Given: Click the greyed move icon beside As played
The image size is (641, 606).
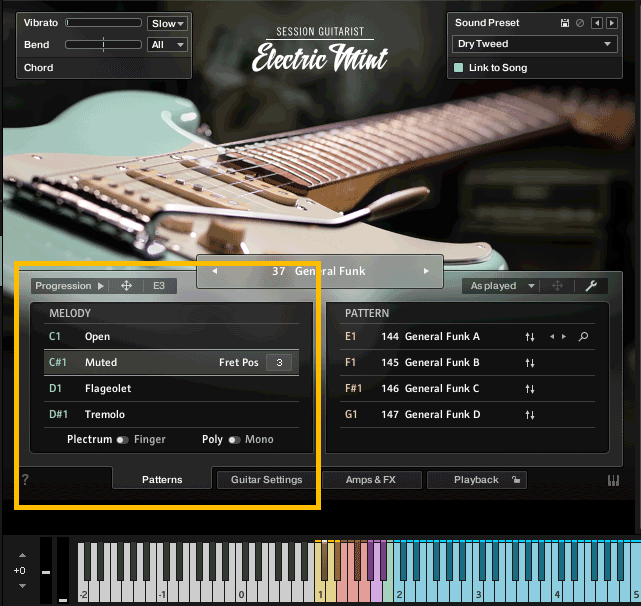Looking at the screenshot, I should (557, 285).
